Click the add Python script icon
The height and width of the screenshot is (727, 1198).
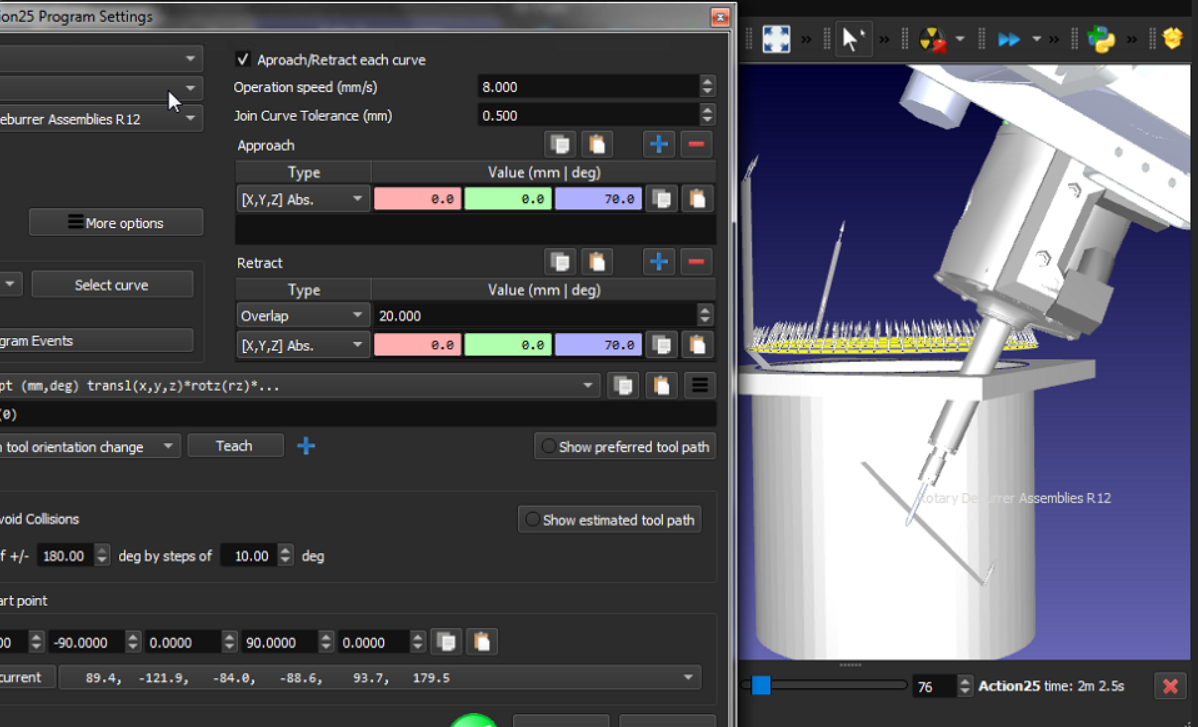(x=1101, y=39)
